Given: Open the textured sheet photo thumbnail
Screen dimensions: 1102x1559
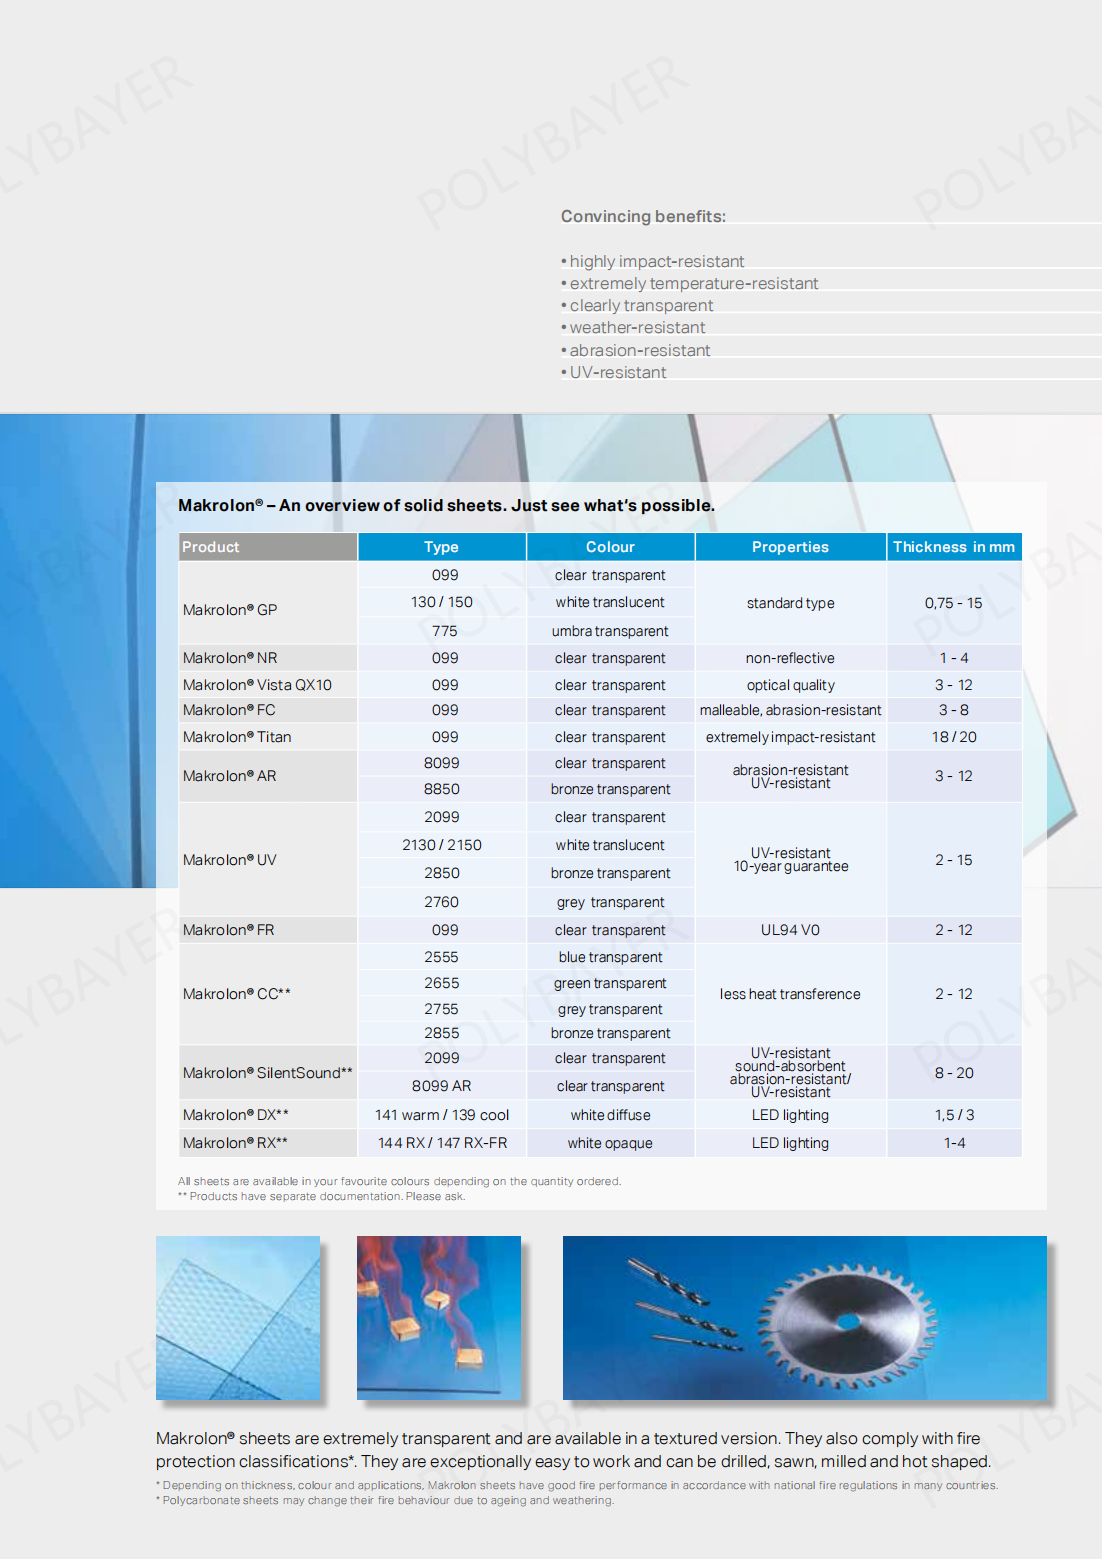Looking at the screenshot, I should pos(238,1317).
